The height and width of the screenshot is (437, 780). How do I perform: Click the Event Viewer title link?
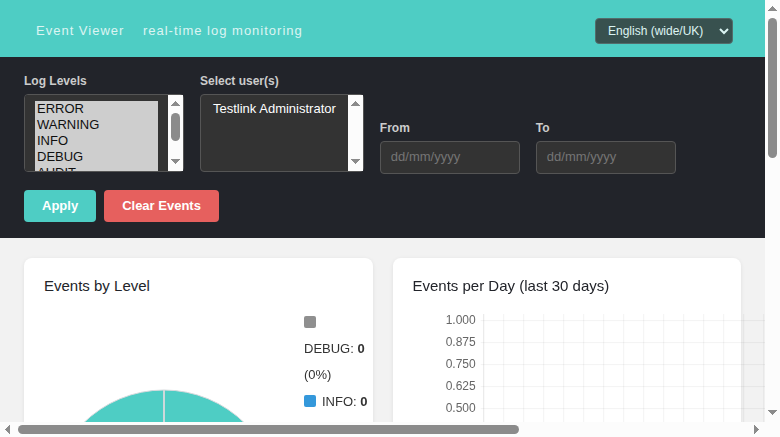click(x=80, y=31)
